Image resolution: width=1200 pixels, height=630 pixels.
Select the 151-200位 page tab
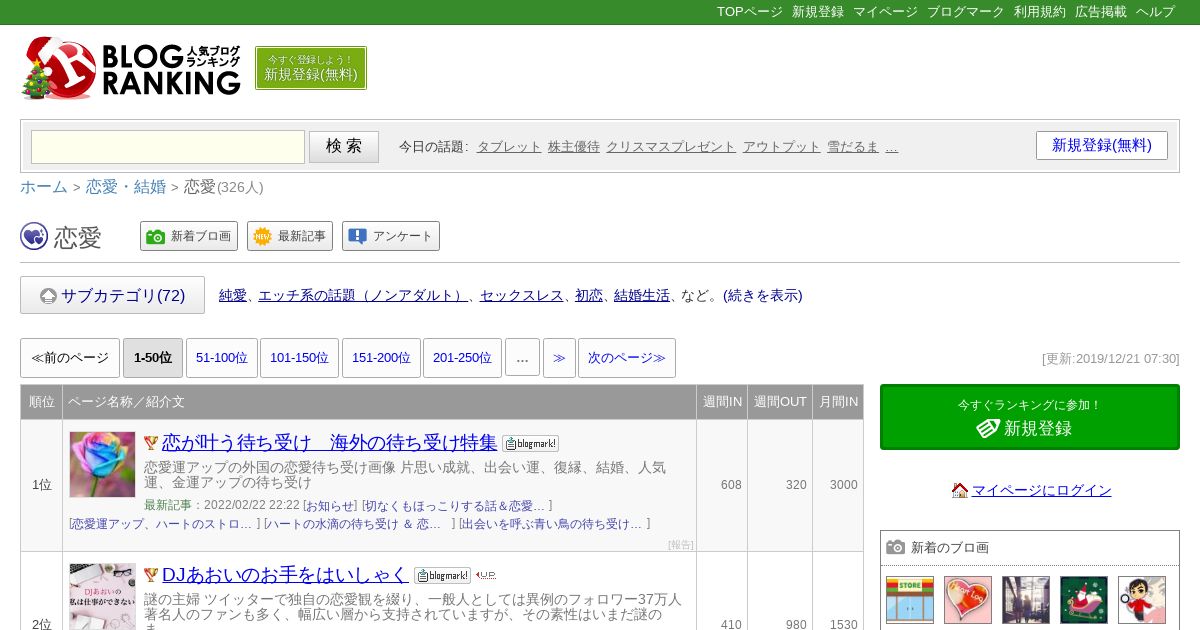coord(381,358)
